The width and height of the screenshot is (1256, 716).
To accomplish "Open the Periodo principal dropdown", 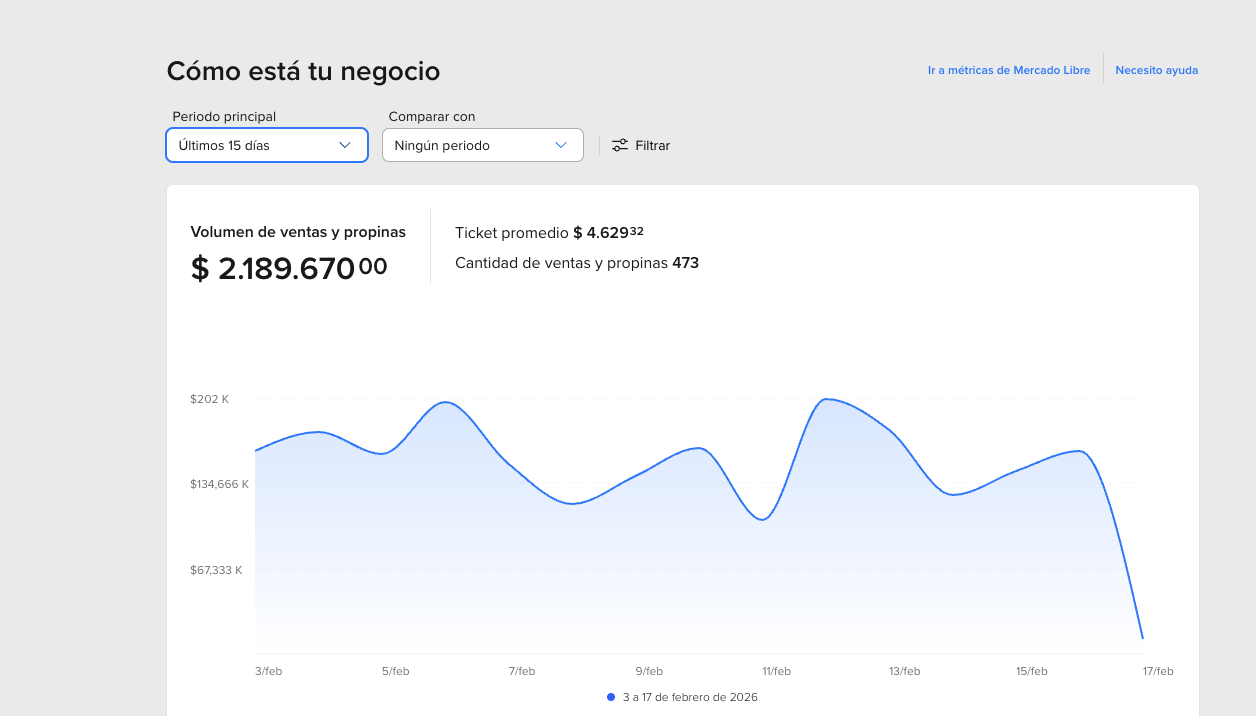I will coord(266,145).
